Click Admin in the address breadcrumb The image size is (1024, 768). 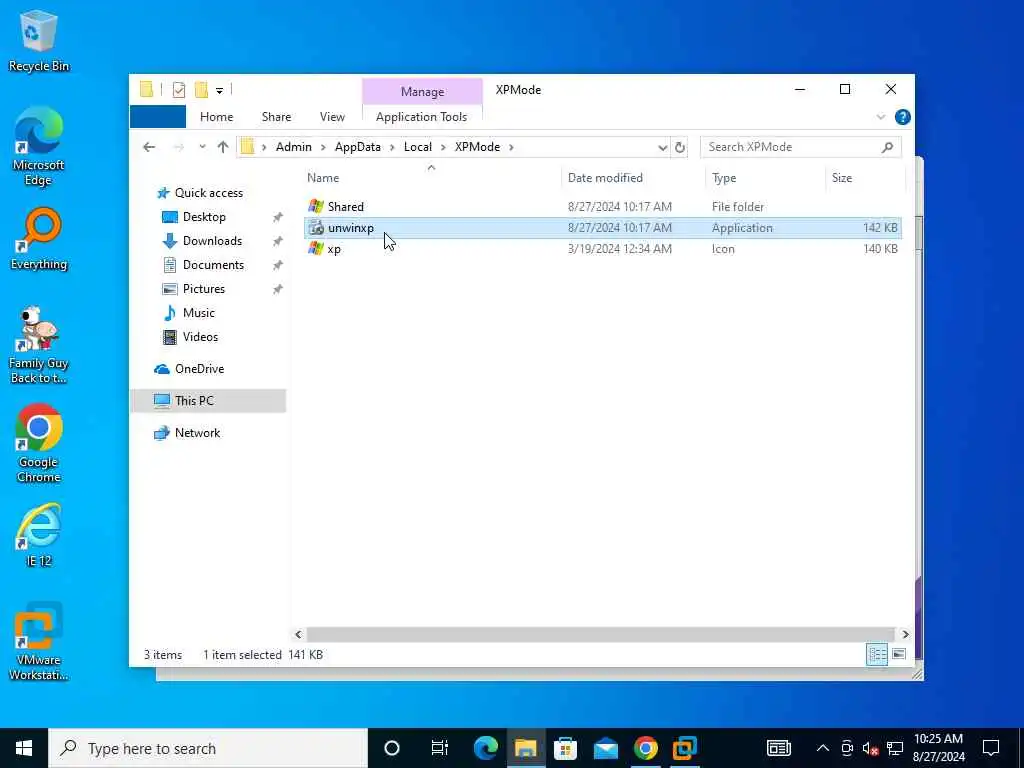click(293, 147)
